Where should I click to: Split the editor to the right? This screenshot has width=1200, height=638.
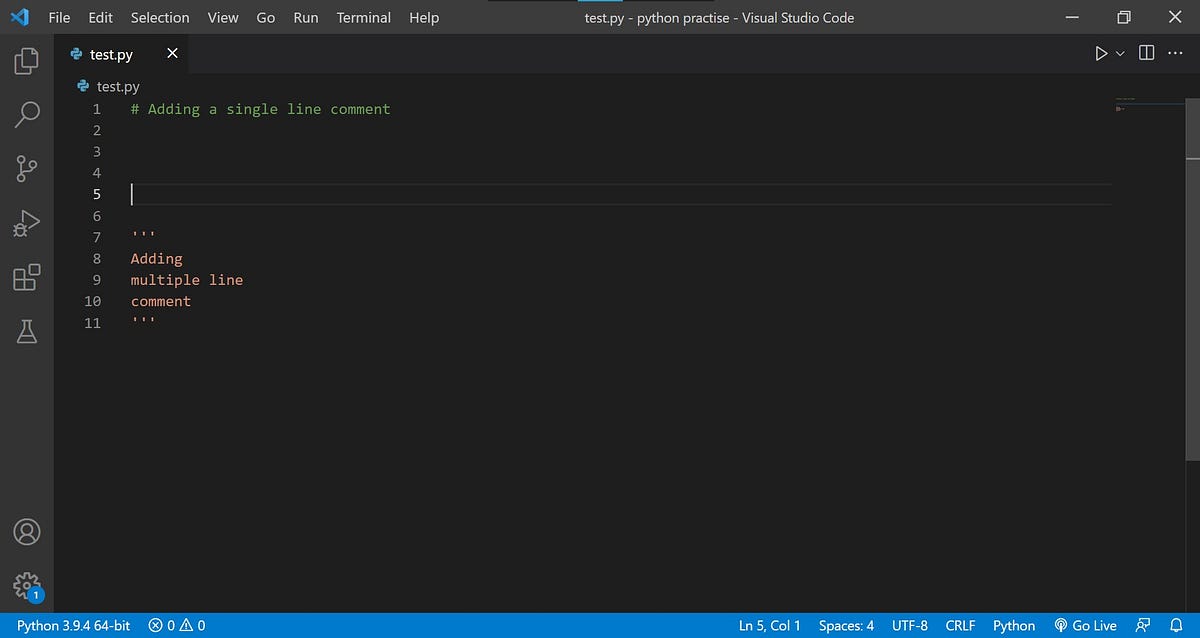point(1145,53)
